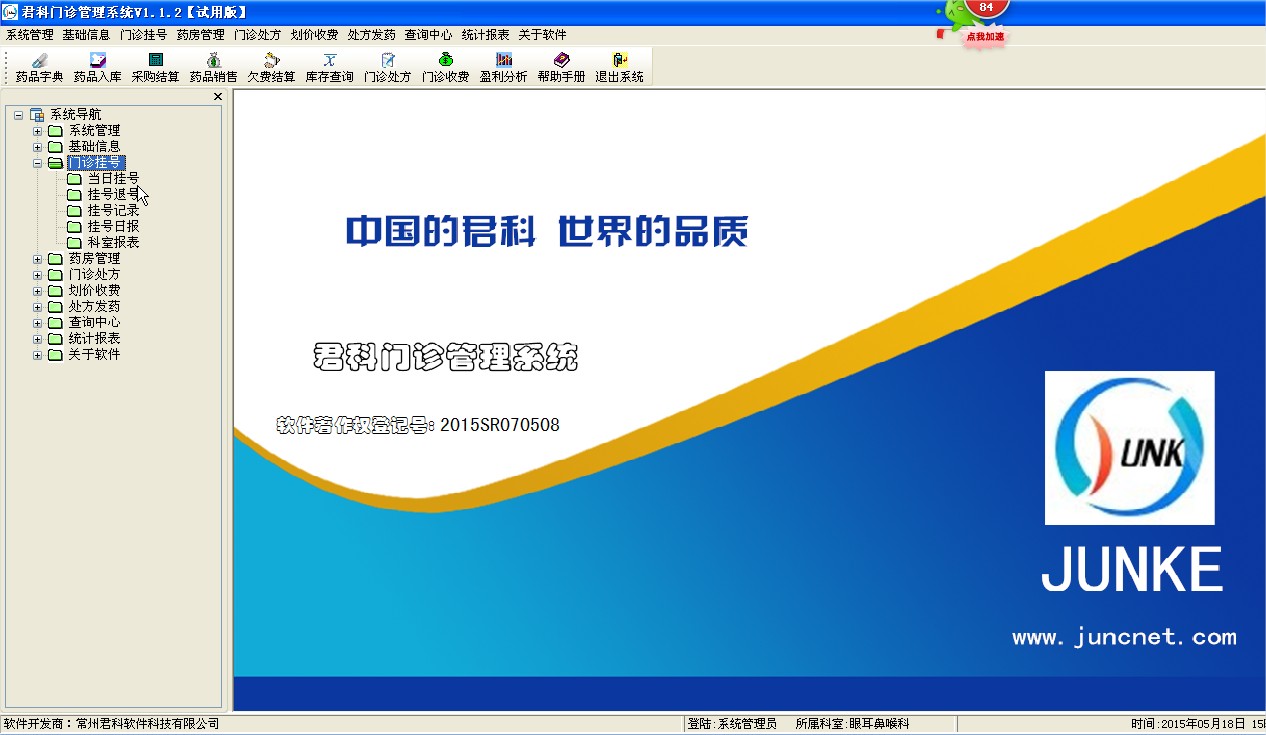This screenshot has width=1266, height=735.
Task: Select 科室报表 in the navigation tree
Action: coord(113,243)
